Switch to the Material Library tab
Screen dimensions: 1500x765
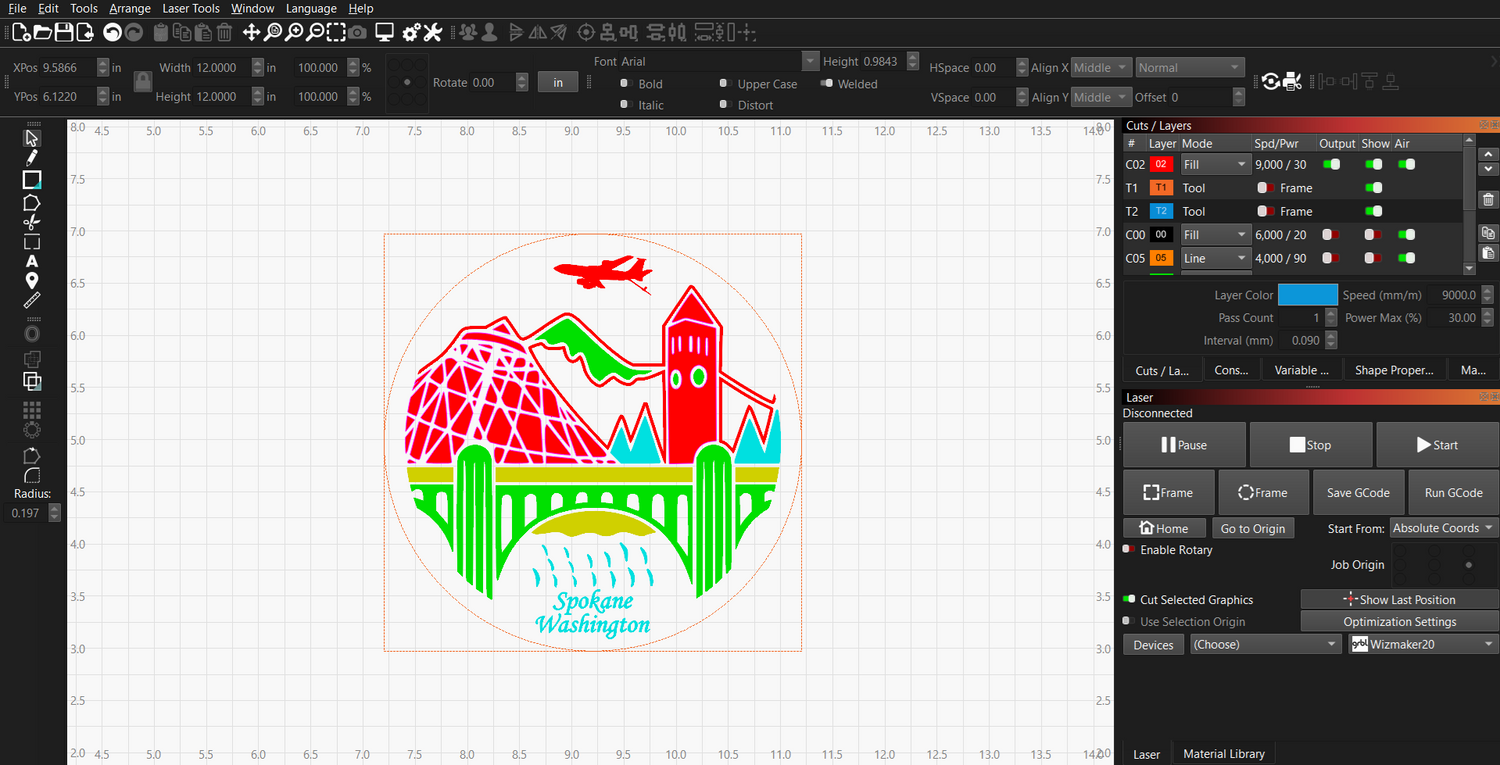[x=1223, y=754]
